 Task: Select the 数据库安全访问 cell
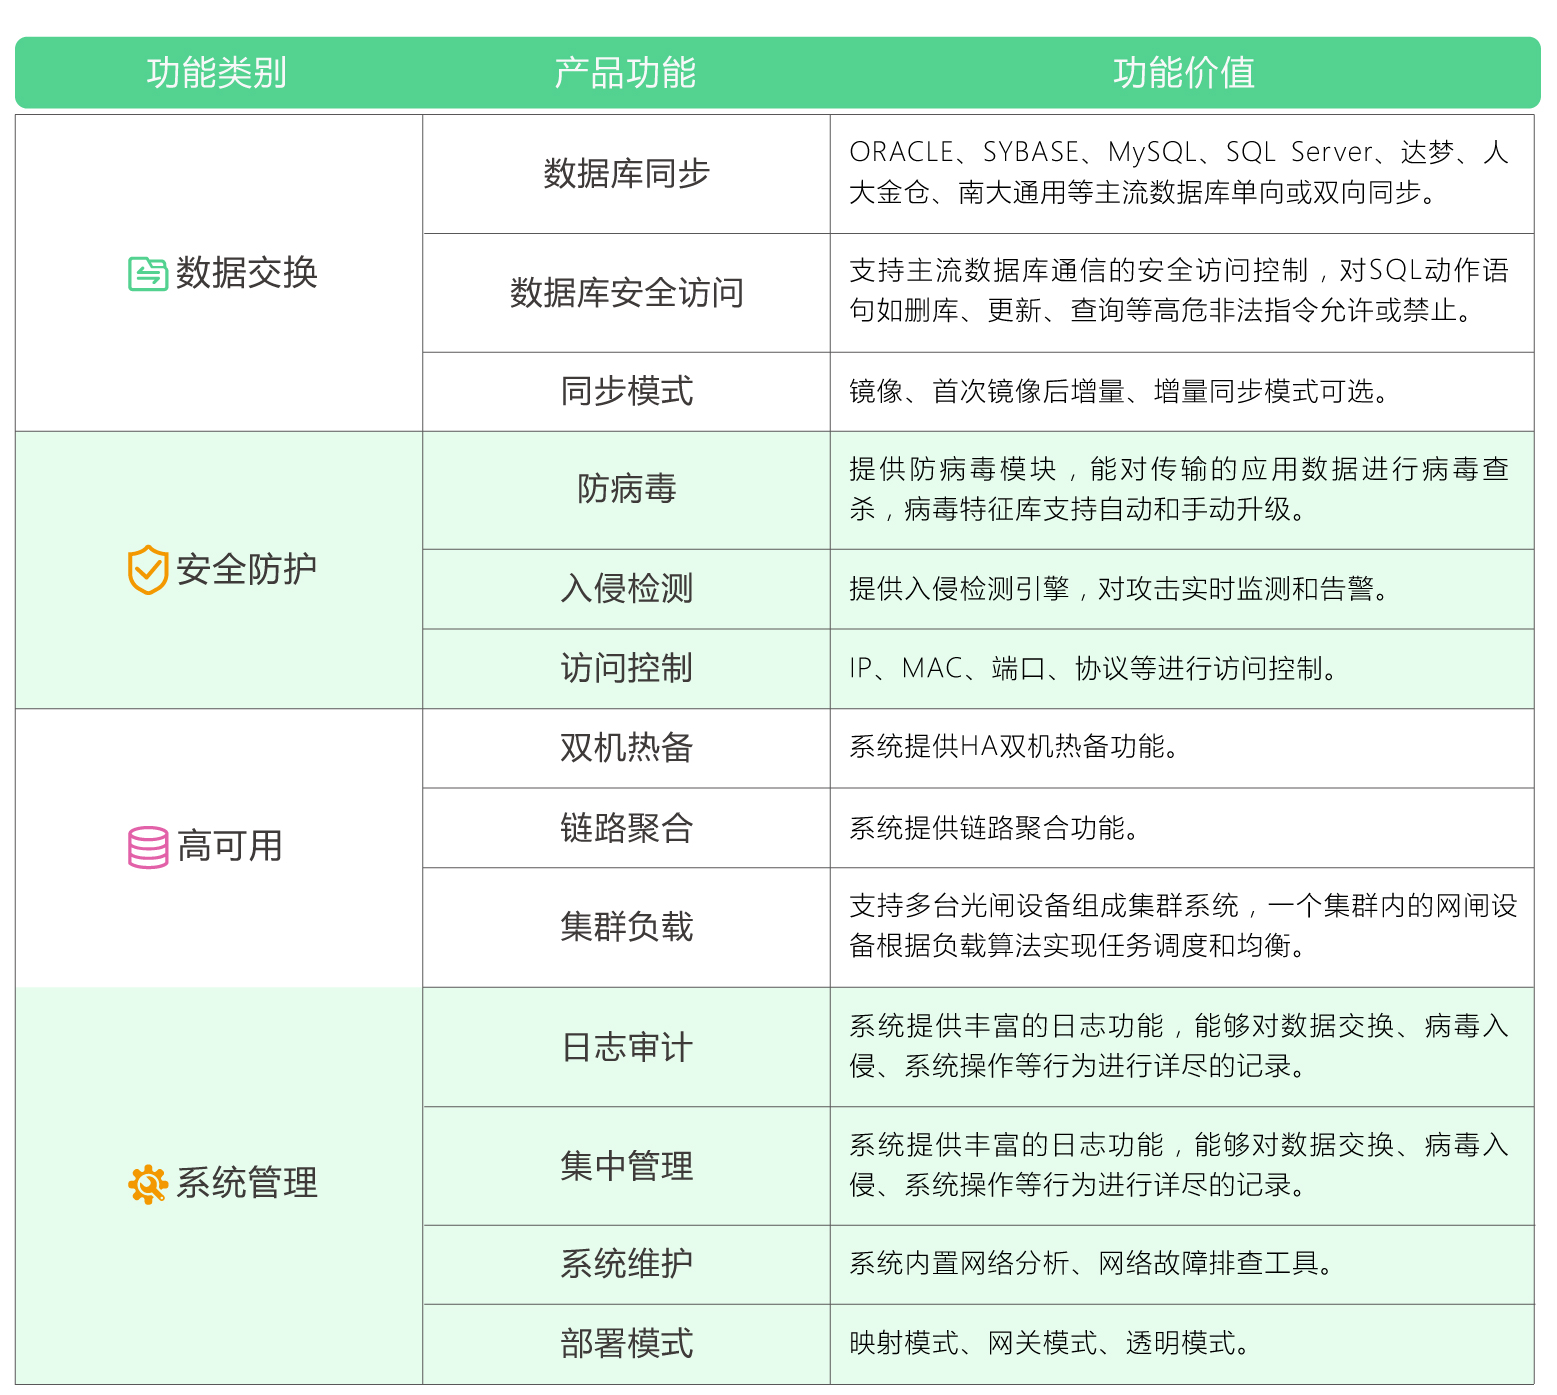coord(626,293)
